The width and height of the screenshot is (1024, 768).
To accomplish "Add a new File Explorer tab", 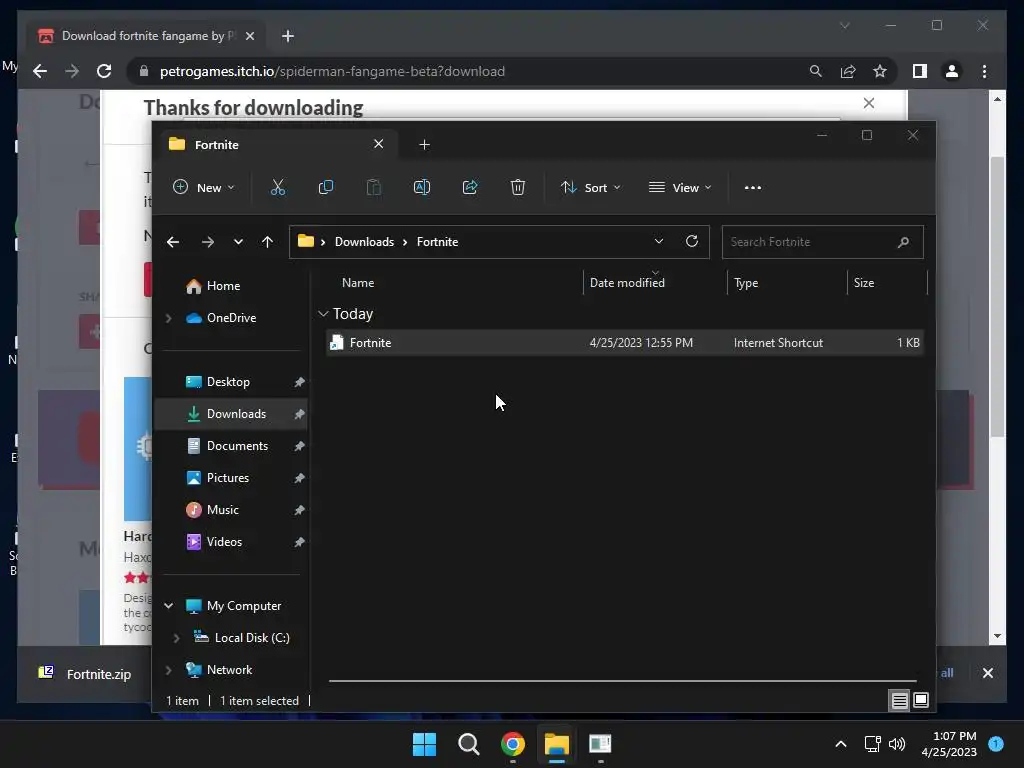I will click(424, 144).
